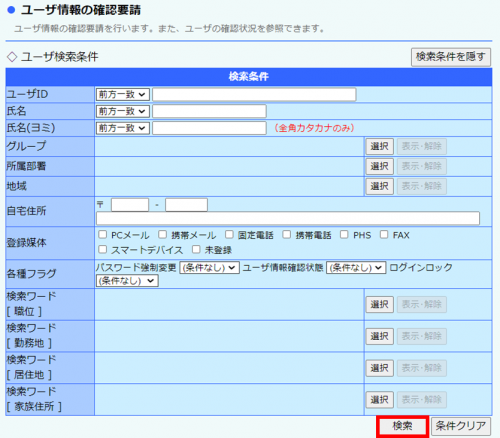Screen dimensions: 500x438
Task: Click the 検索 search button
Action: click(402, 426)
